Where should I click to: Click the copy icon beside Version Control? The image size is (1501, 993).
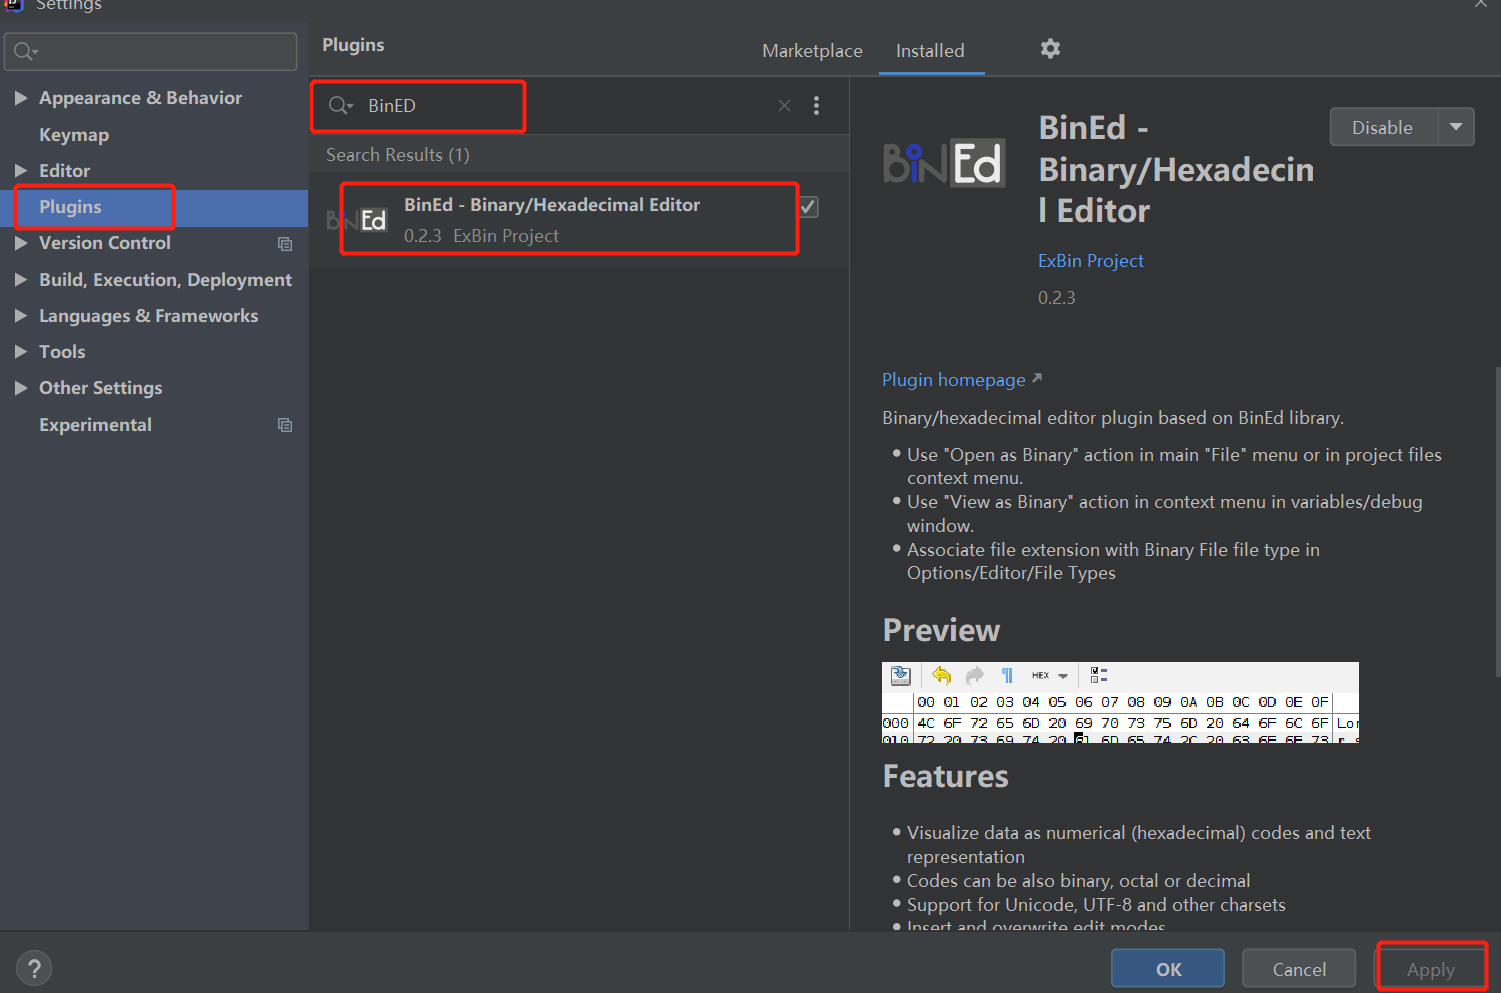click(284, 243)
